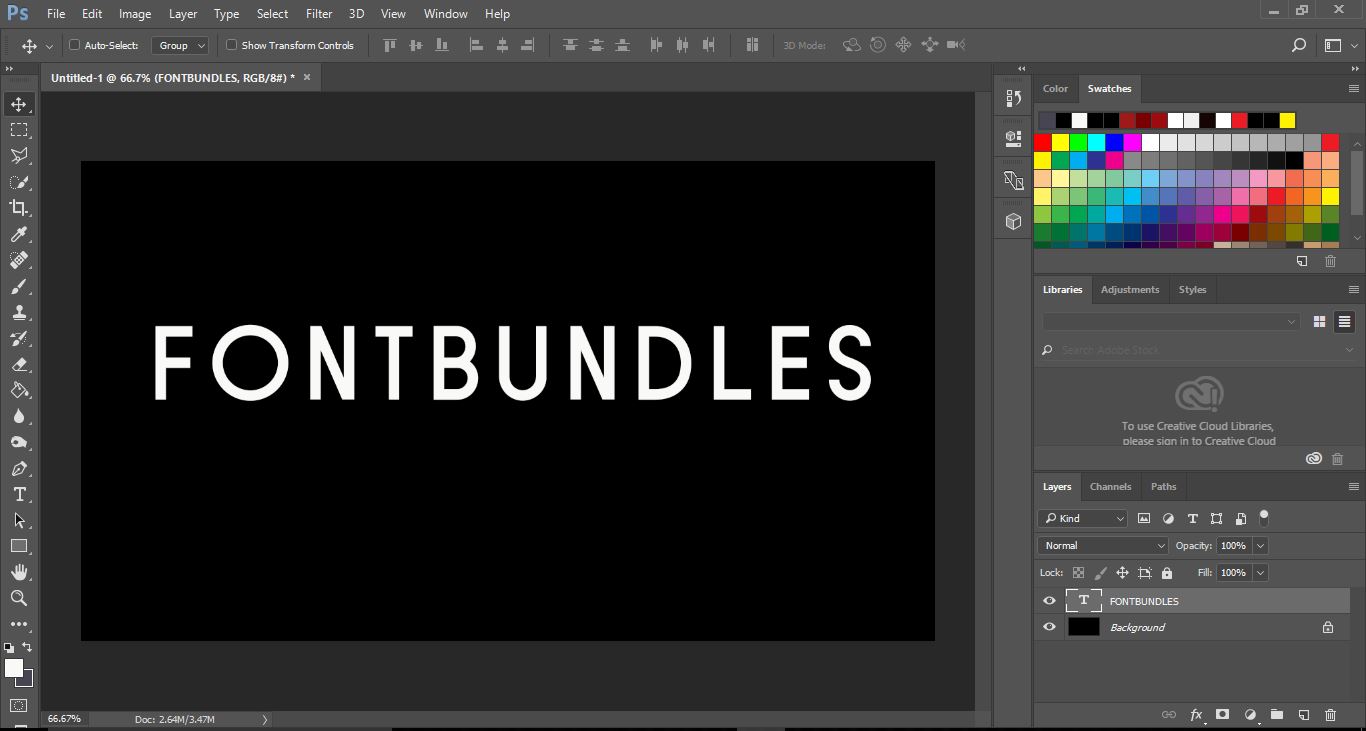
Task: Create new layer in Layers panel
Action: [1304, 715]
